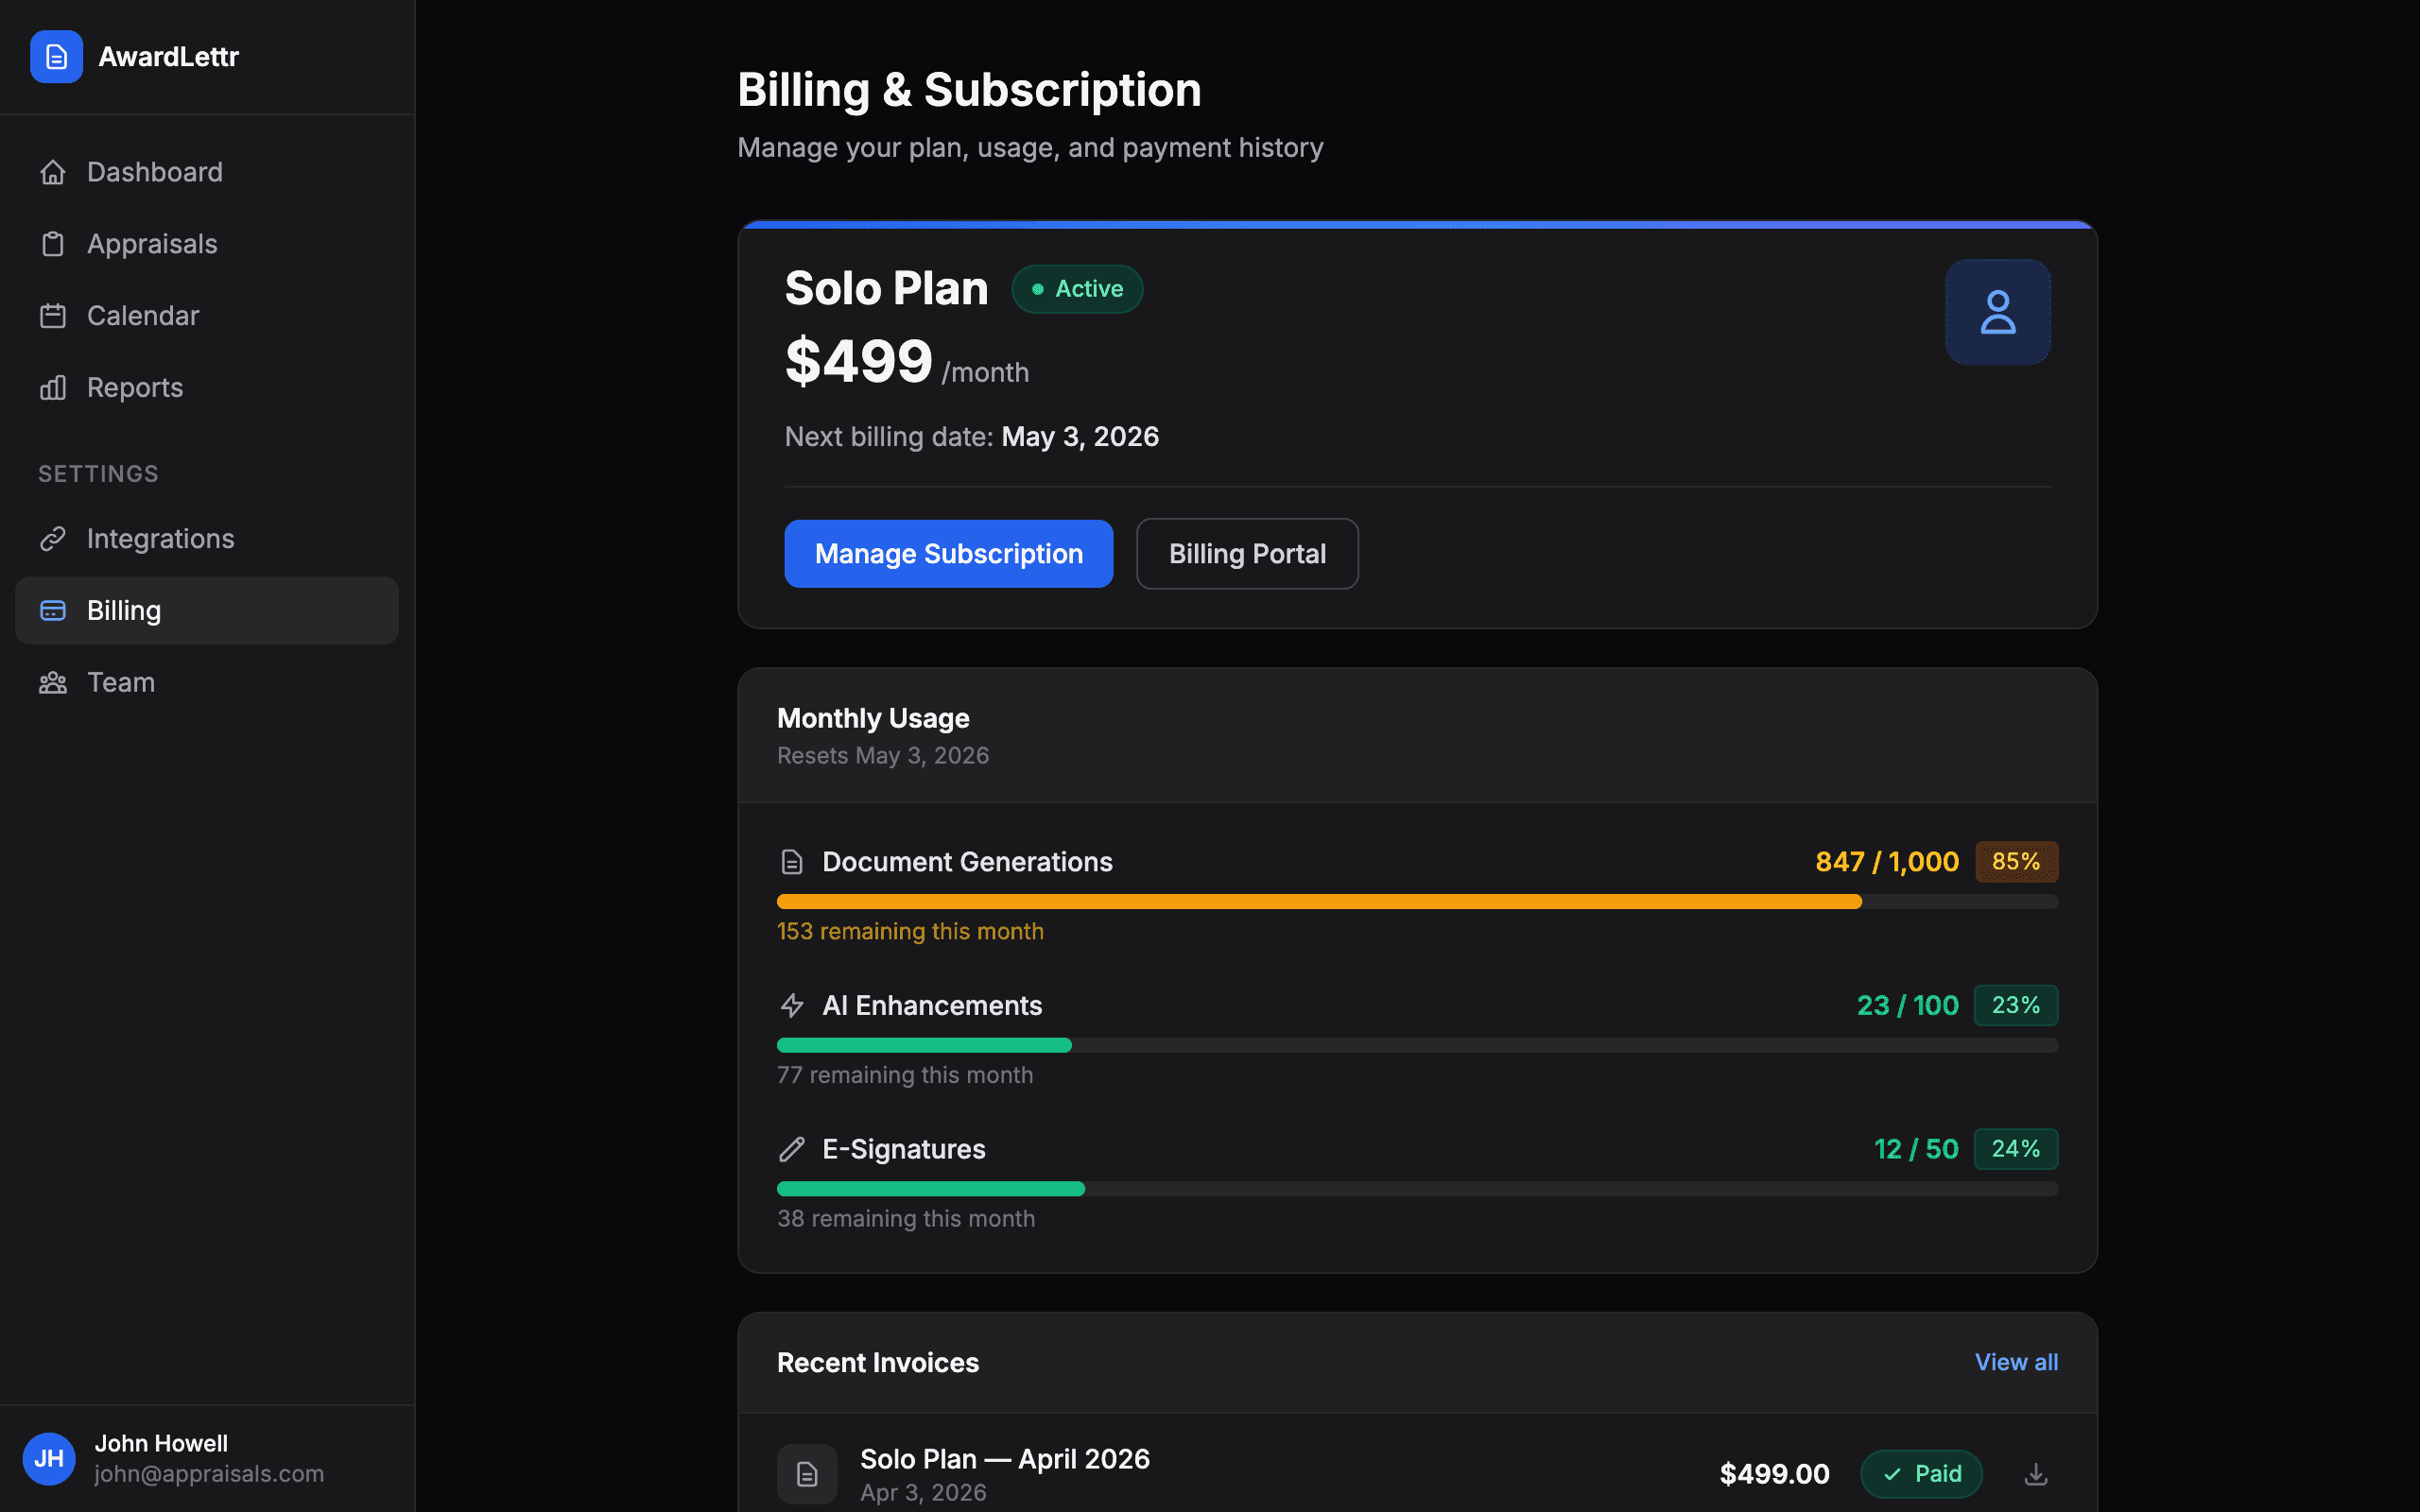Click the 85% usage badge
The height and width of the screenshot is (1512, 2420).
click(x=2016, y=862)
